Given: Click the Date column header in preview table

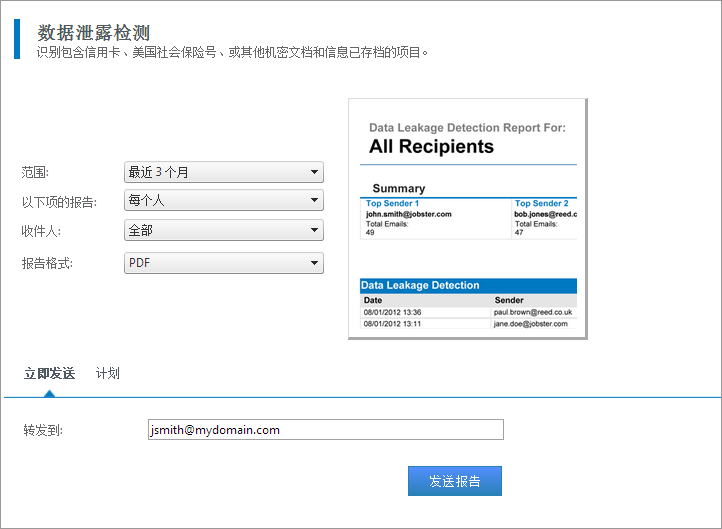Looking at the screenshot, I should coord(373,300).
